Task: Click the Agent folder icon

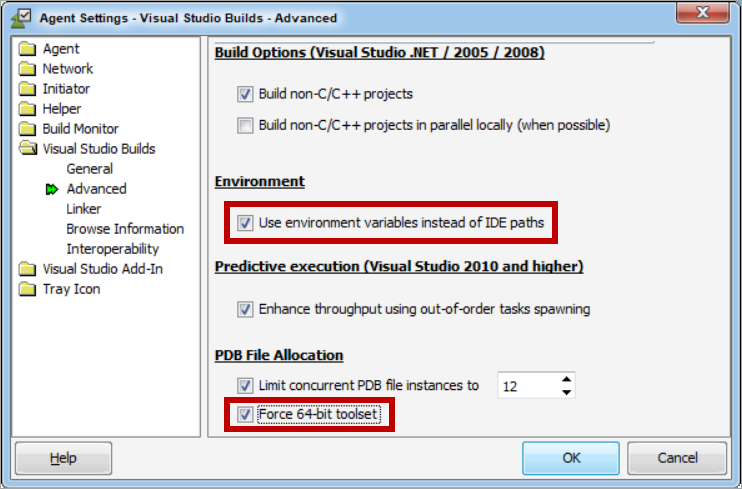Action: (27, 49)
